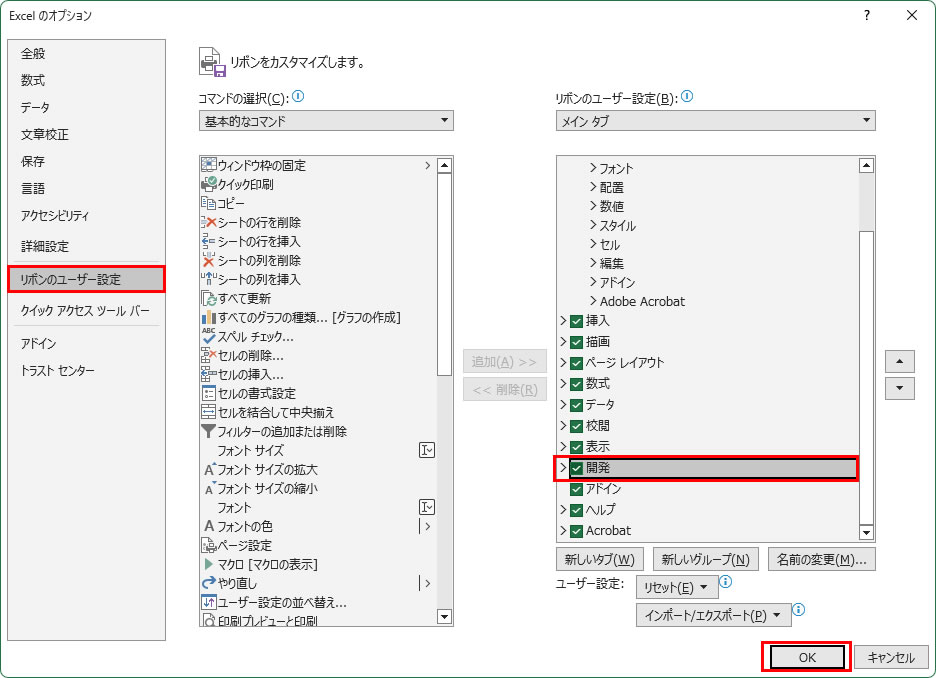Click the やり直し redo icon
Screen dimensions: 936x678
(x=208, y=583)
